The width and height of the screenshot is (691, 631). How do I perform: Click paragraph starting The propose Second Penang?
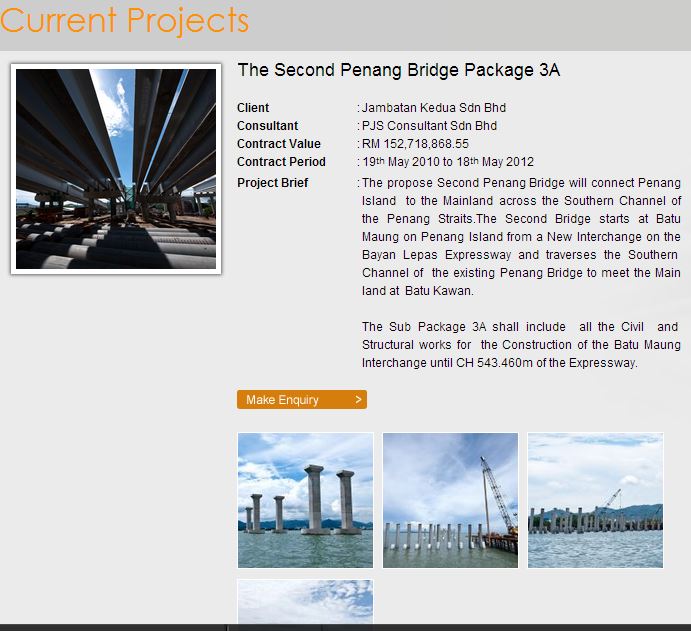click(x=521, y=237)
